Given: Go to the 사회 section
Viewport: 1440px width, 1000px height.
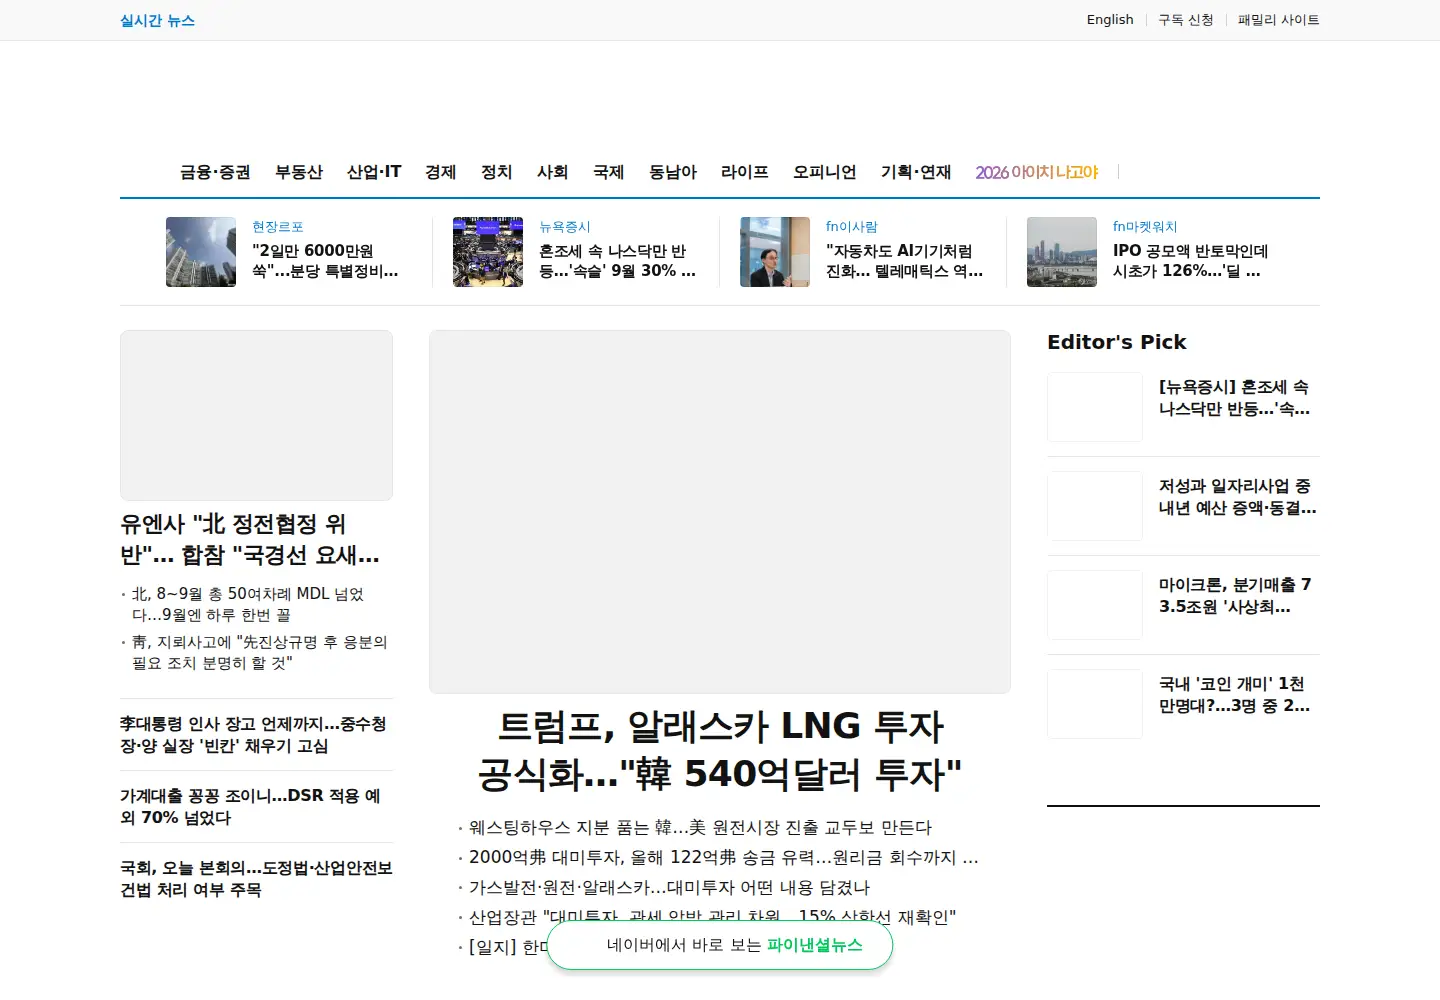Looking at the screenshot, I should click(553, 172).
